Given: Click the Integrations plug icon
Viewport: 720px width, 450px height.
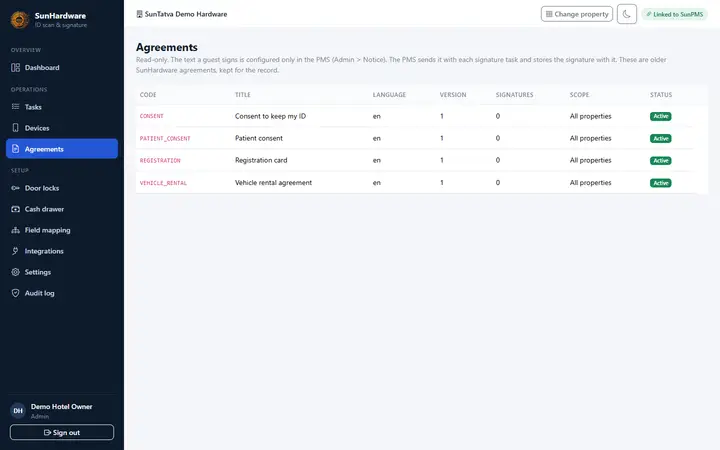Looking at the screenshot, I should tap(16, 251).
